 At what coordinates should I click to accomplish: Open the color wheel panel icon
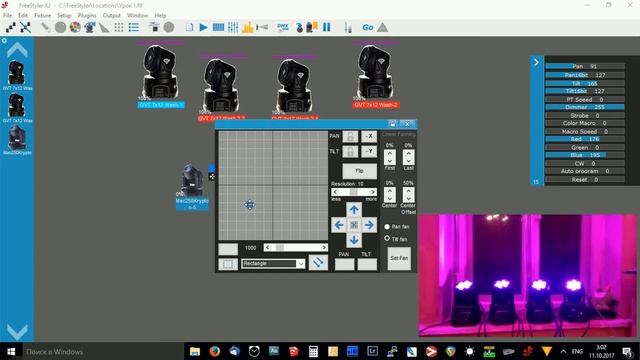point(75,27)
